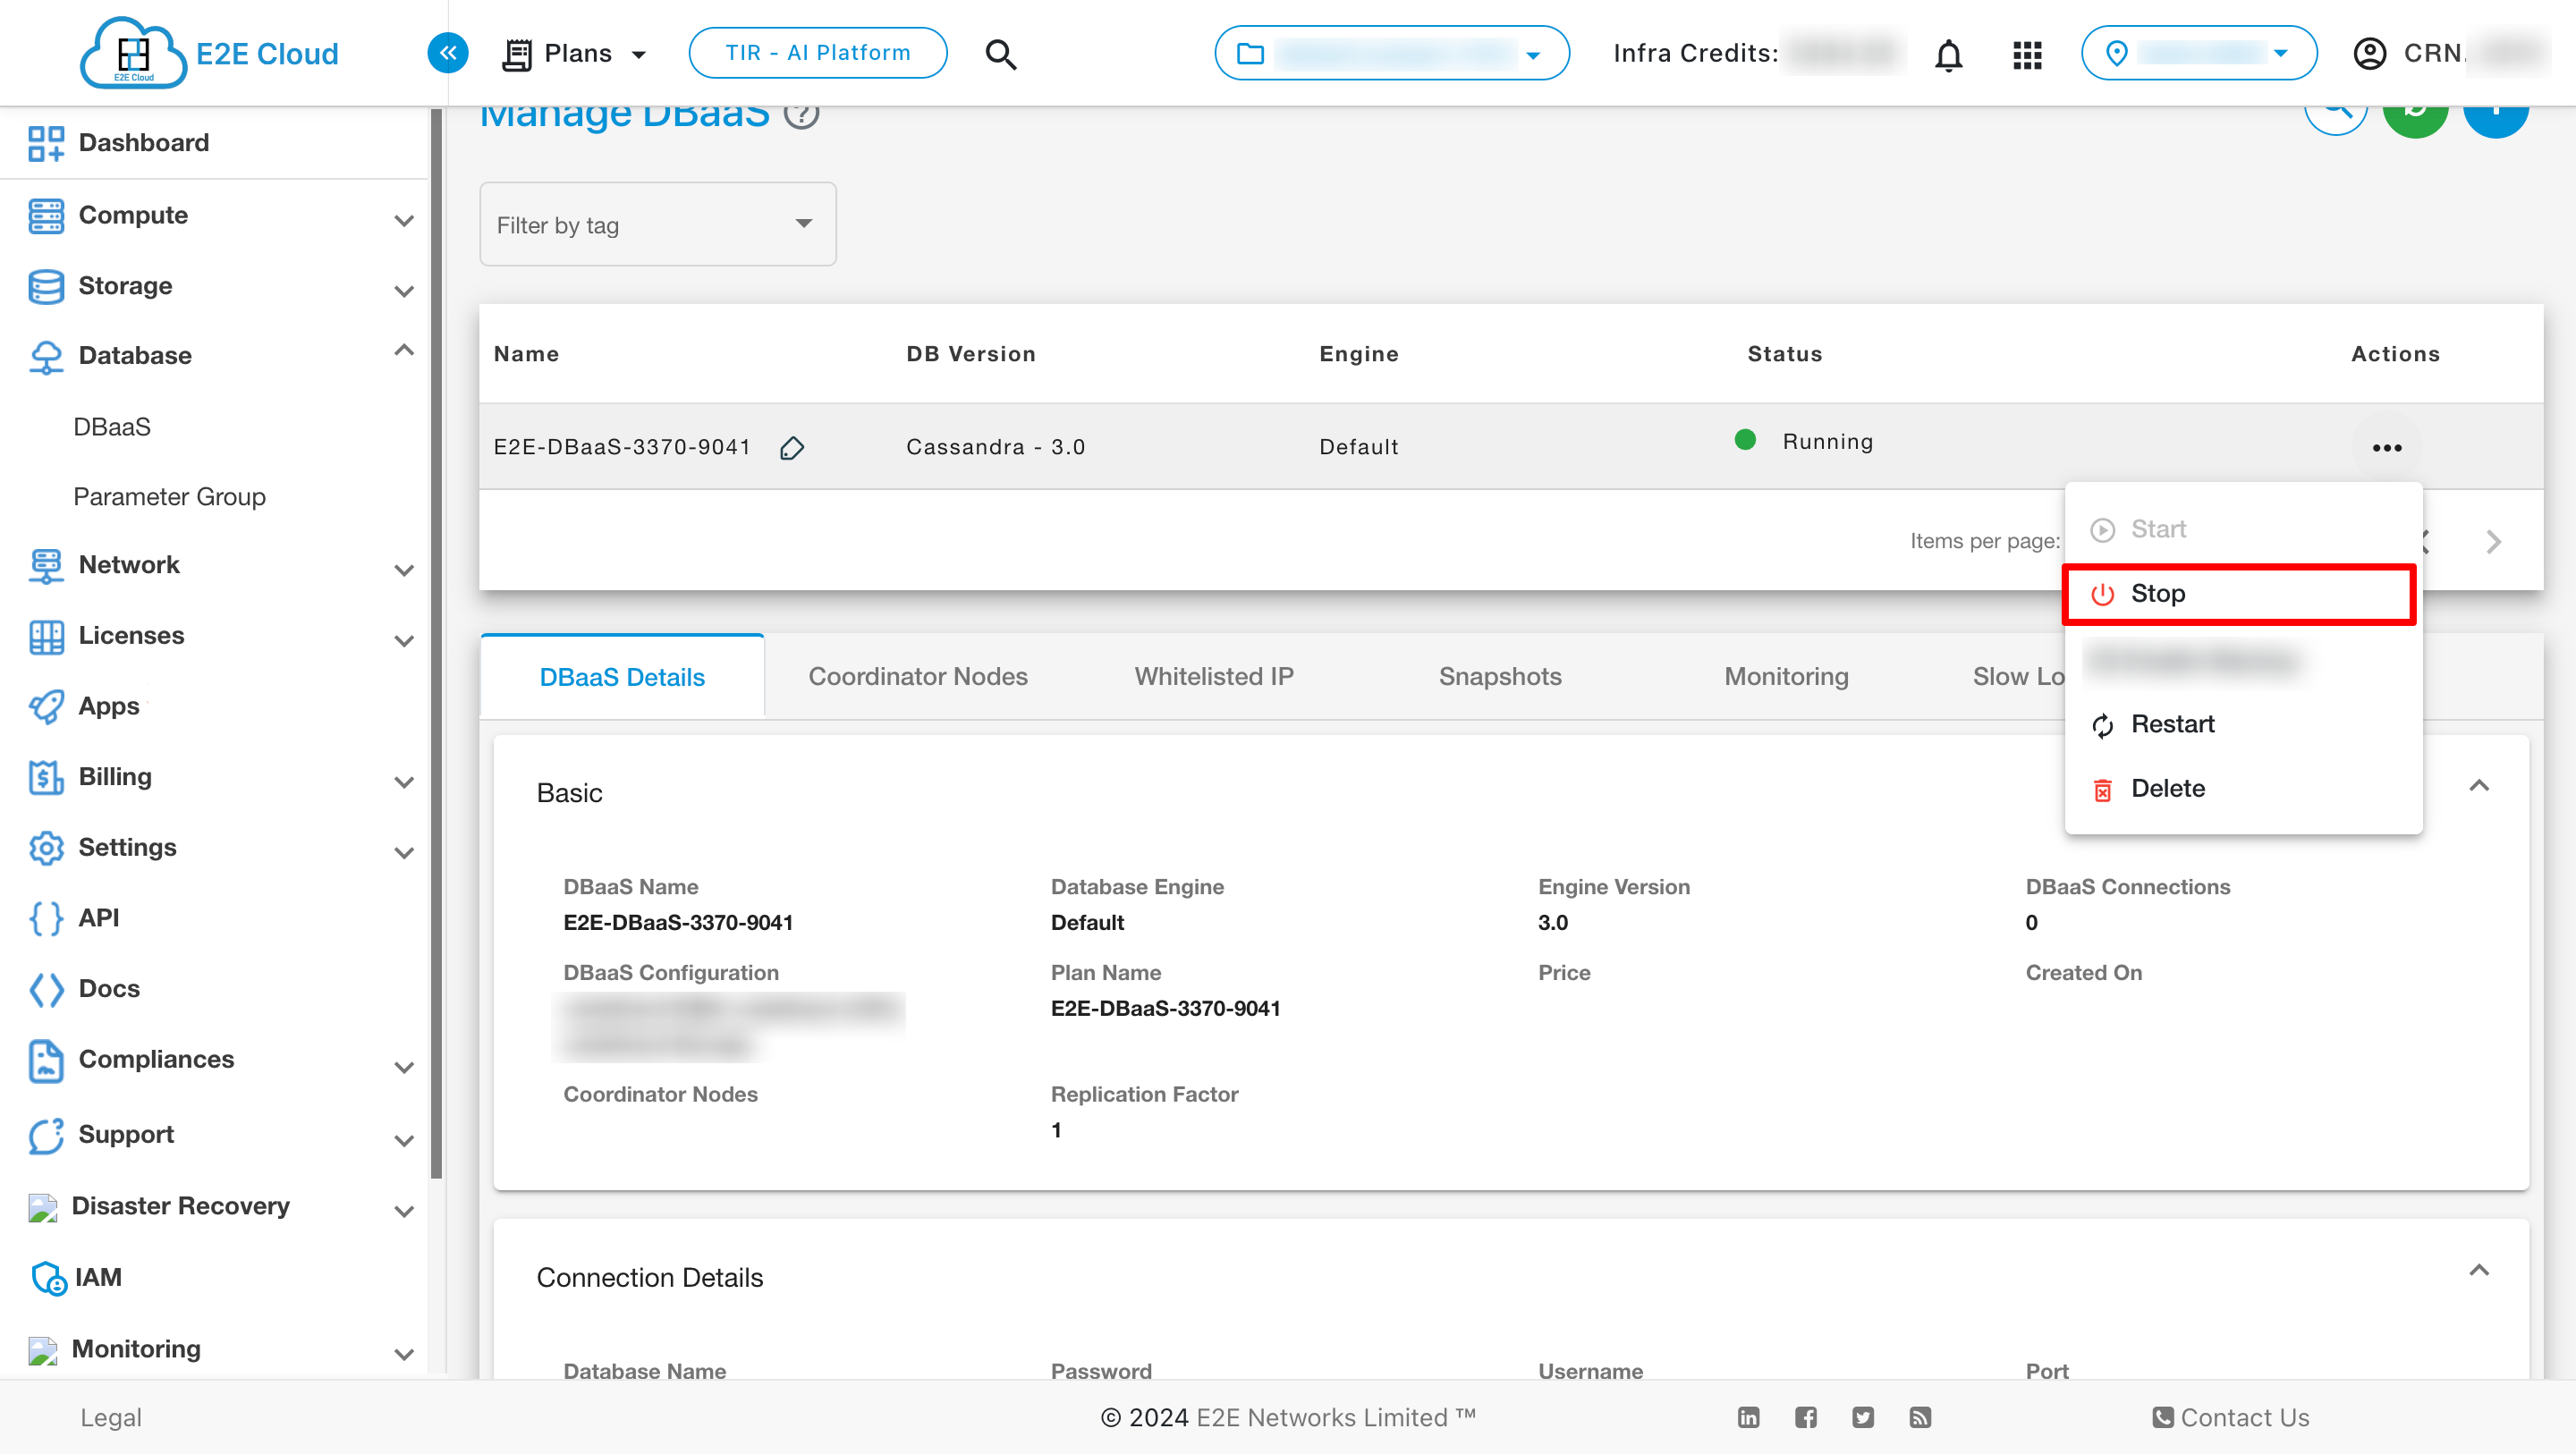Image resolution: width=2576 pixels, height=1454 pixels.
Task: Expand the Billing sidebar section
Action: click(404, 781)
